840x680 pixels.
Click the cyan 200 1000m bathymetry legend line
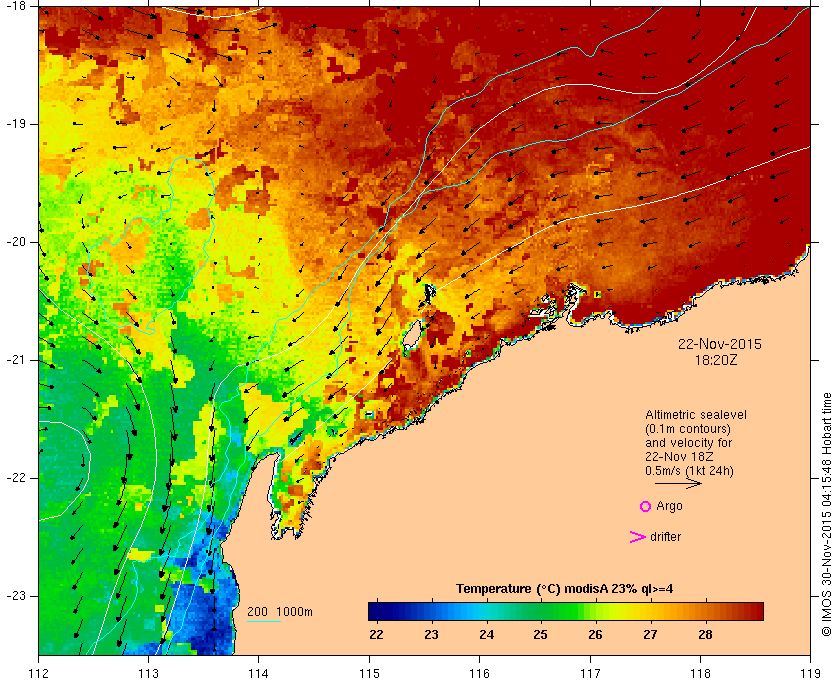(x=264, y=622)
